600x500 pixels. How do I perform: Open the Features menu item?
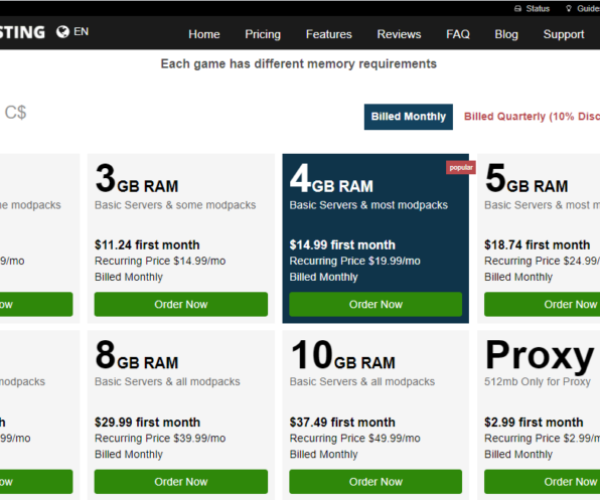click(x=329, y=34)
